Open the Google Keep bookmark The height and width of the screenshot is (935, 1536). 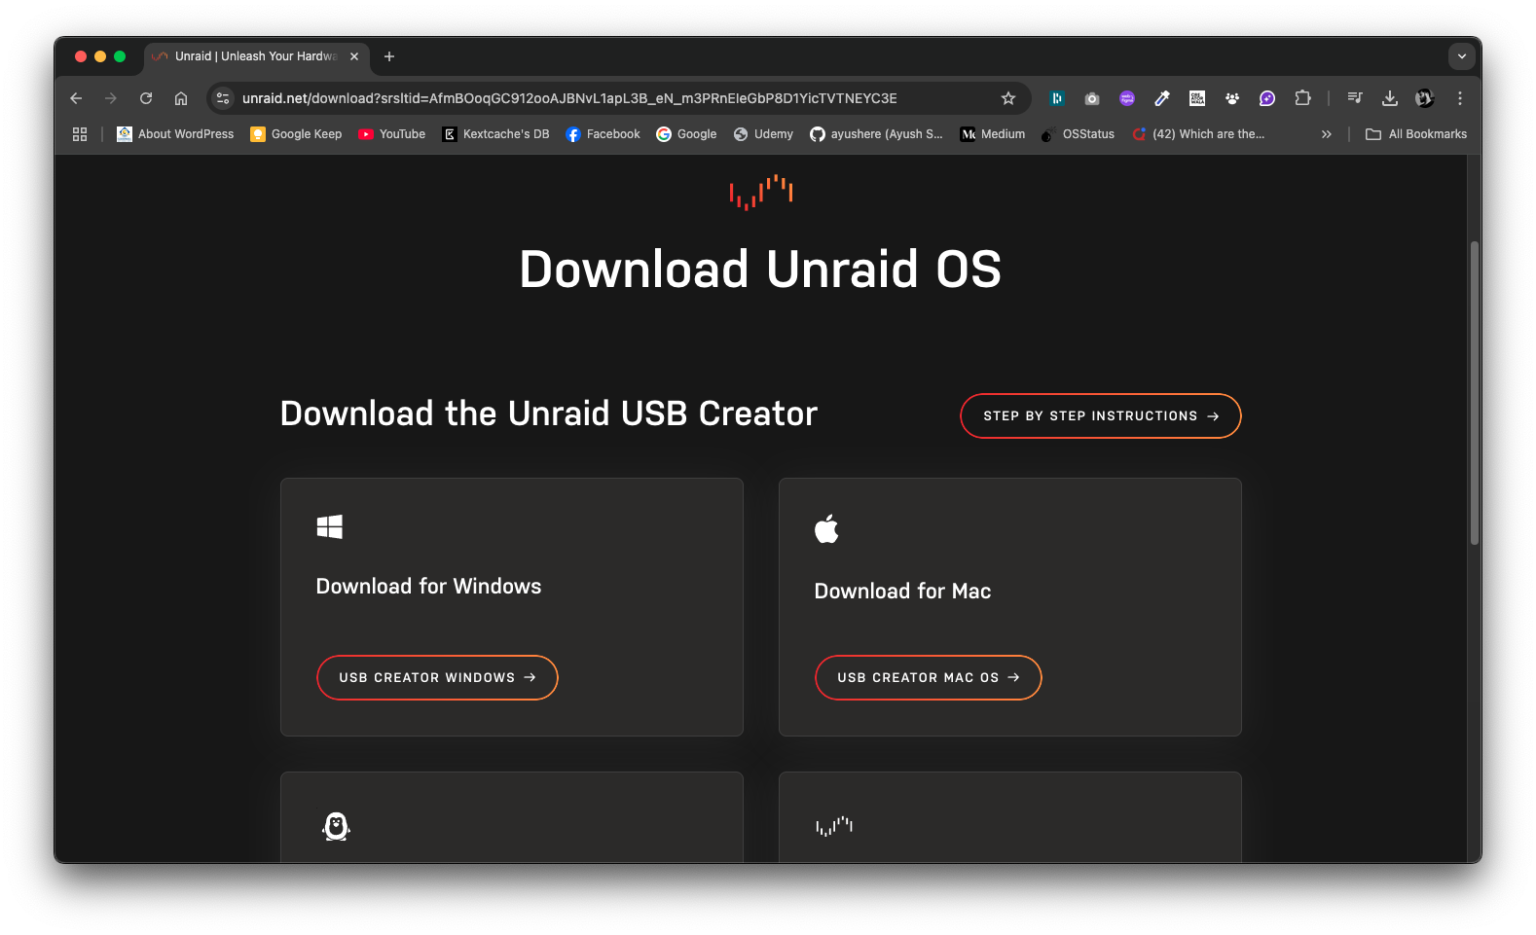(x=296, y=133)
